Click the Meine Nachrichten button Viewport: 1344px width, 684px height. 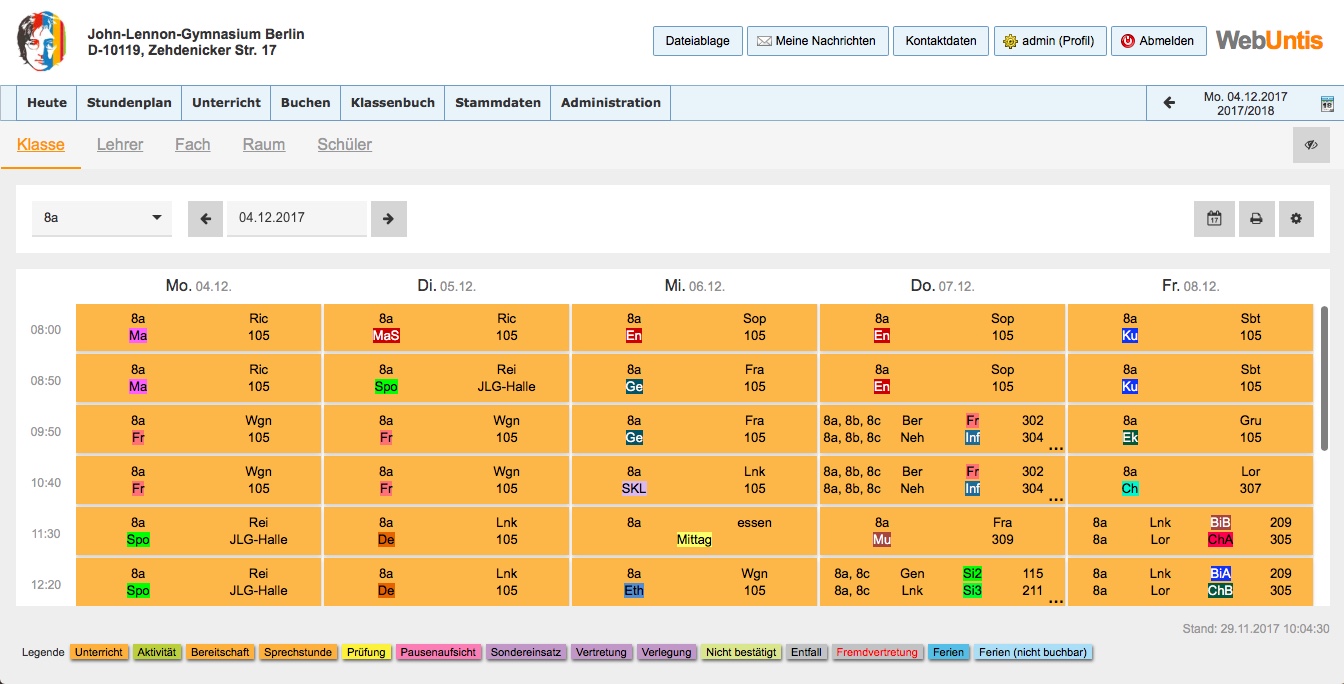pyautogui.click(x=816, y=41)
